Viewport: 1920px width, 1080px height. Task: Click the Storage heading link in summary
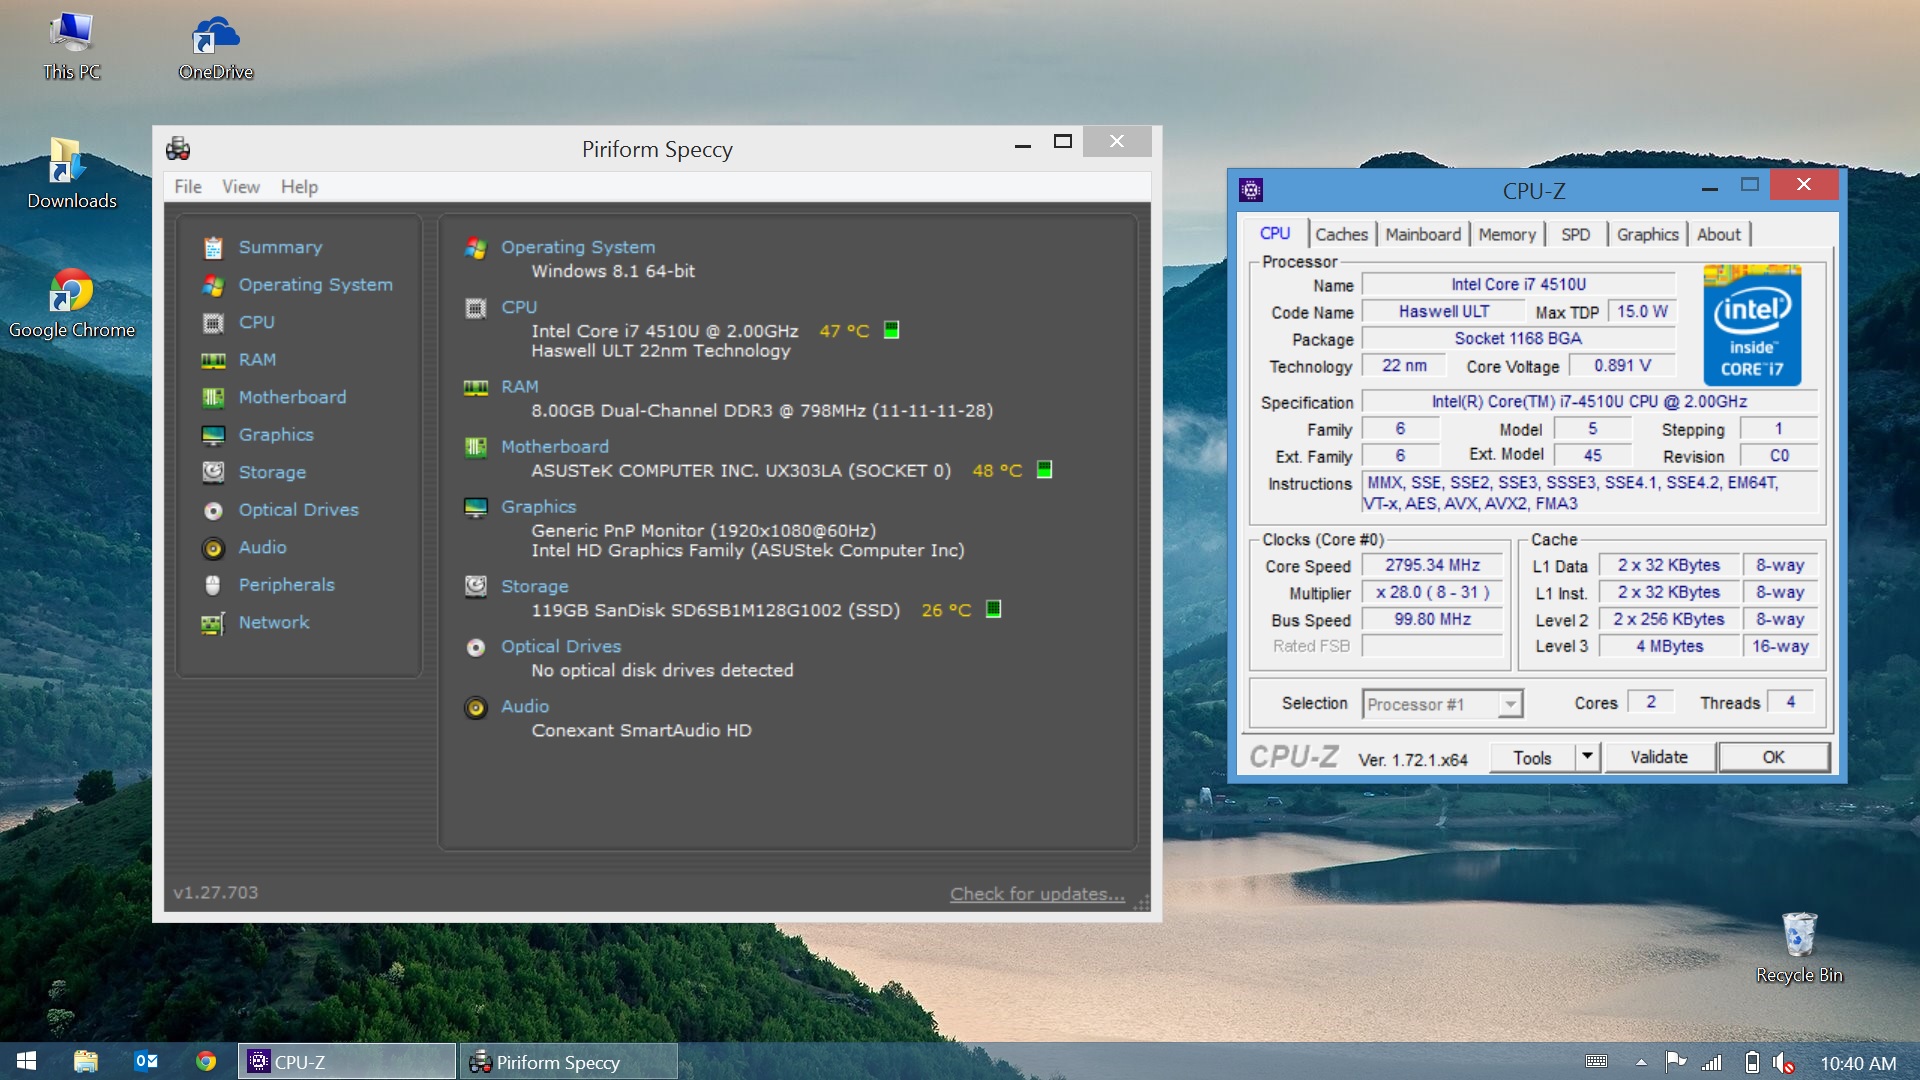534,587
